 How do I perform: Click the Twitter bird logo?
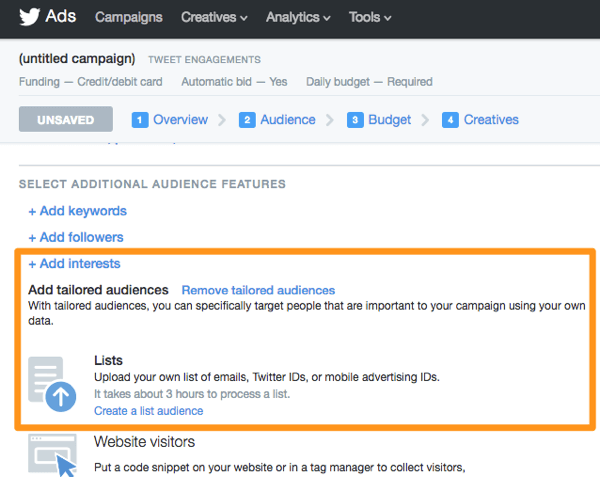29,17
